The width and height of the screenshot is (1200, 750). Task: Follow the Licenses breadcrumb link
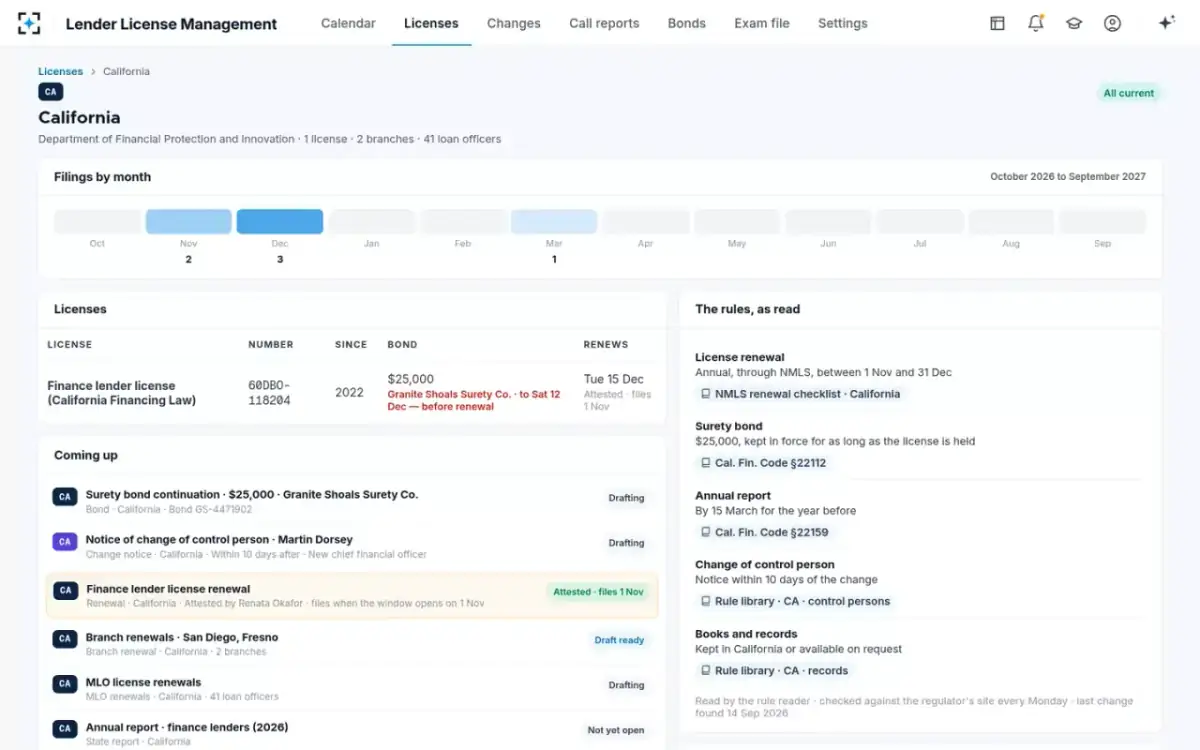coord(60,71)
